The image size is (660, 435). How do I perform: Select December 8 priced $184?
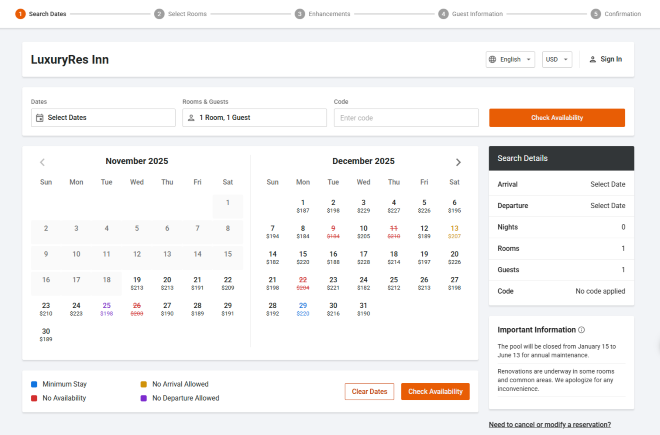[x=303, y=232]
